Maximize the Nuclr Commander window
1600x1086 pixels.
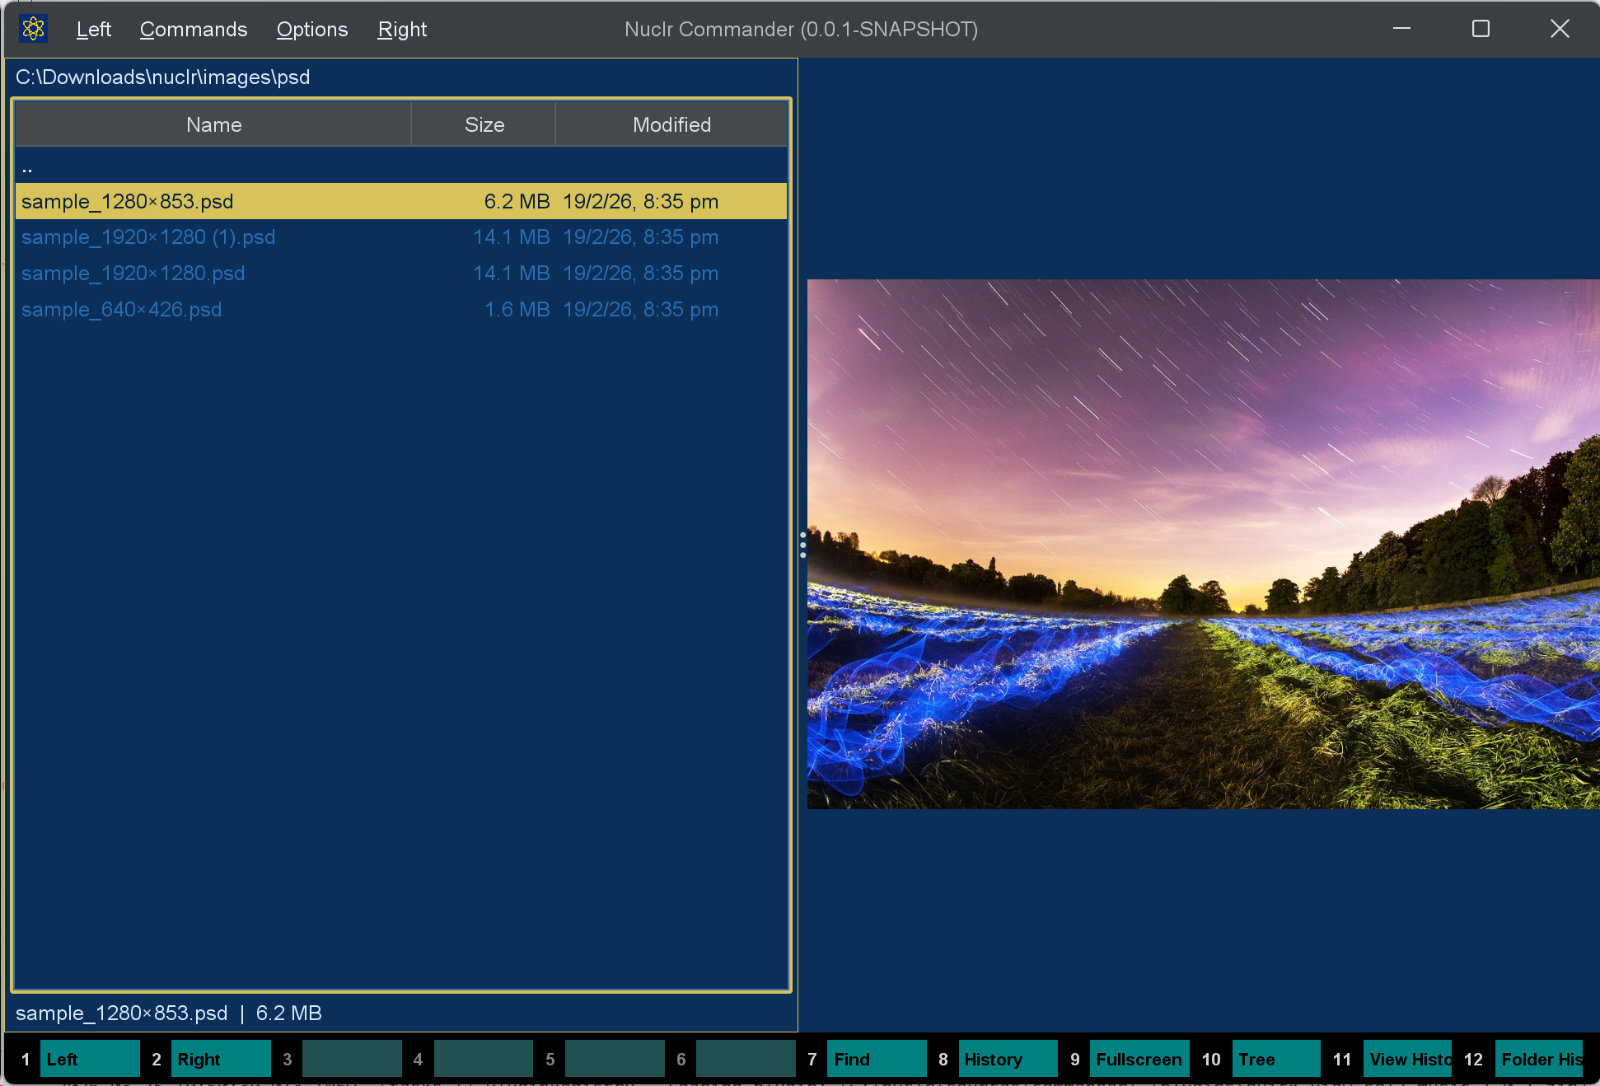point(1481,29)
